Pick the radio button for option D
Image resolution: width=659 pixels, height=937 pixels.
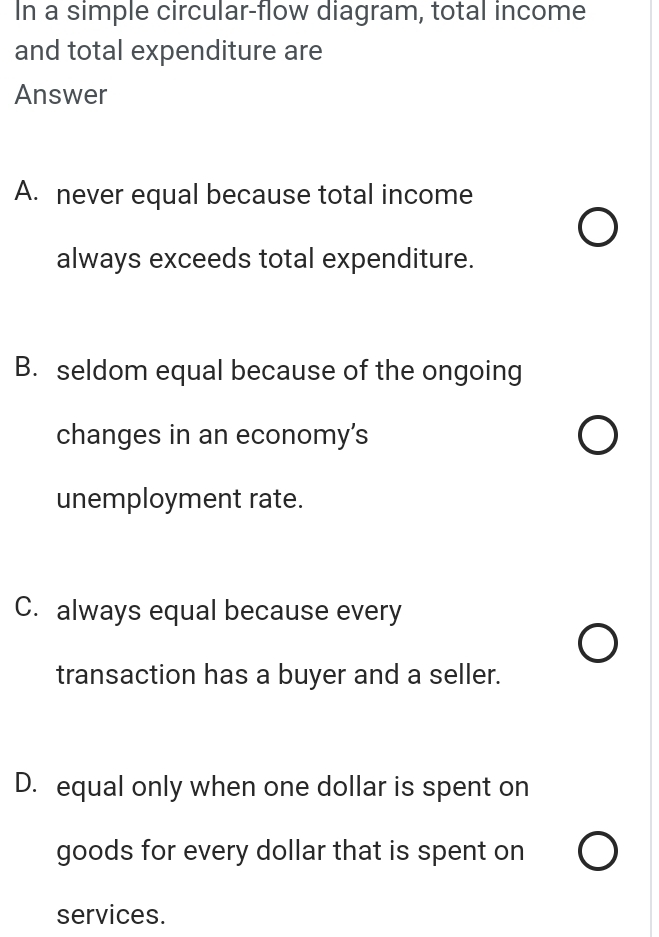(597, 851)
